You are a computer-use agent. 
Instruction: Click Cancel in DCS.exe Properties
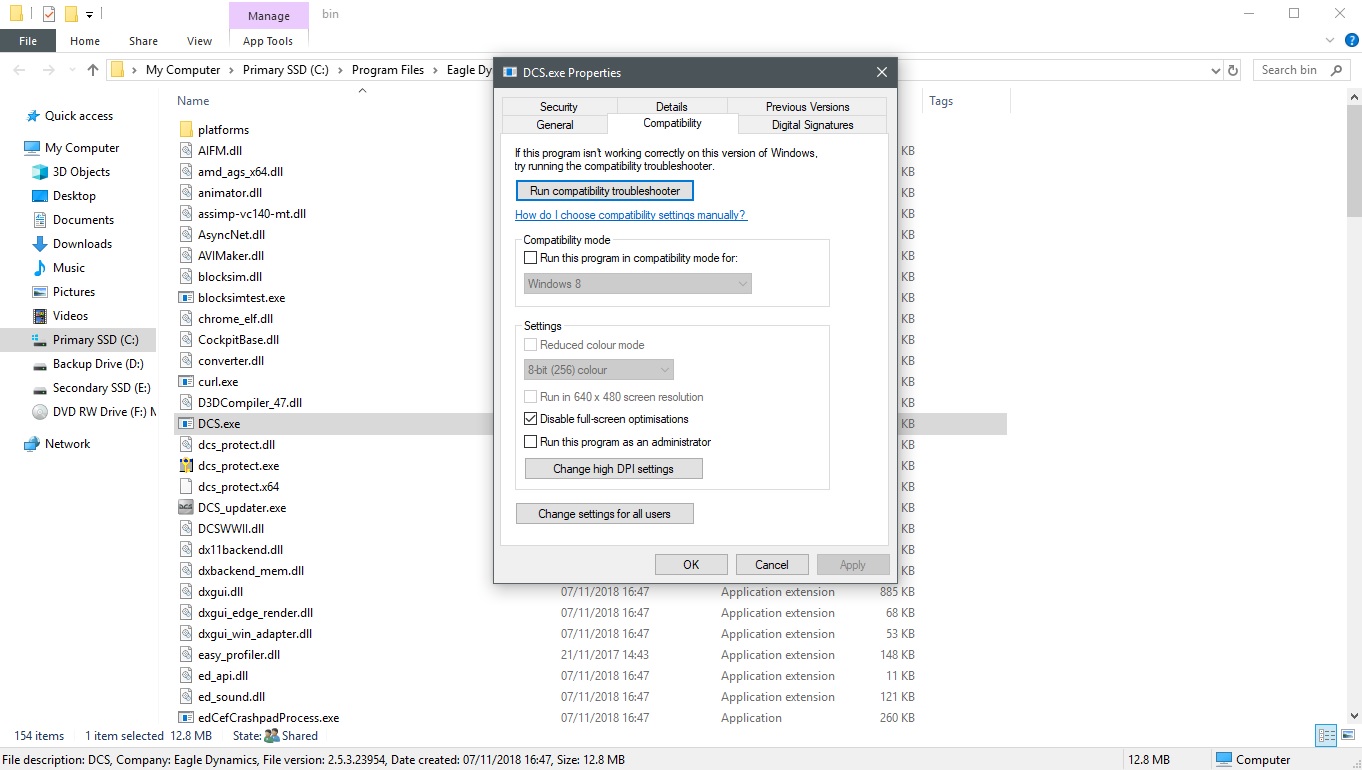click(772, 565)
